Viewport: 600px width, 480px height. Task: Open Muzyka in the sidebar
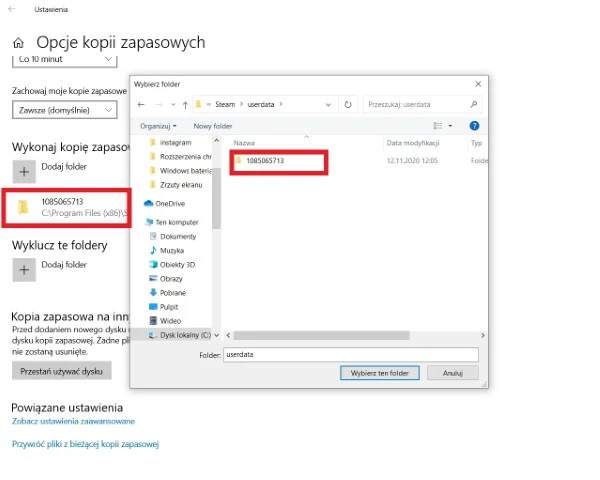pos(171,249)
